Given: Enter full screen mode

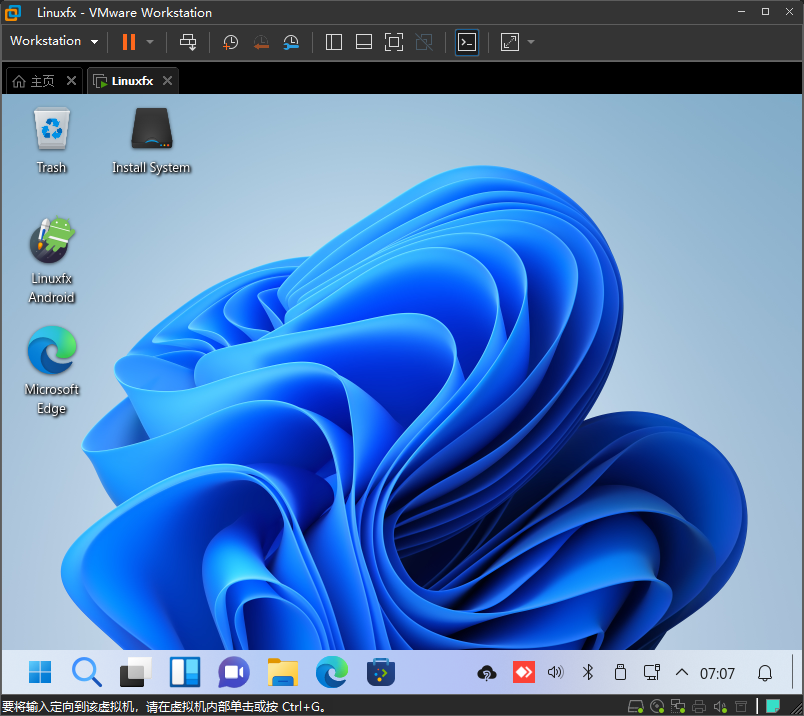Looking at the screenshot, I should pyautogui.click(x=393, y=42).
